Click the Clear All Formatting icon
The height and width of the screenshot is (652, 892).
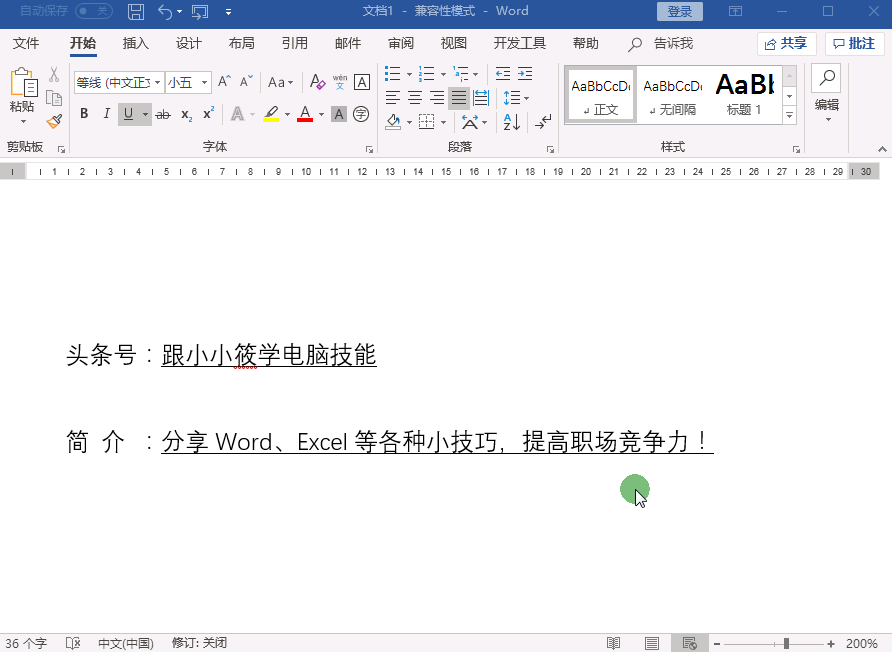click(317, 83)
